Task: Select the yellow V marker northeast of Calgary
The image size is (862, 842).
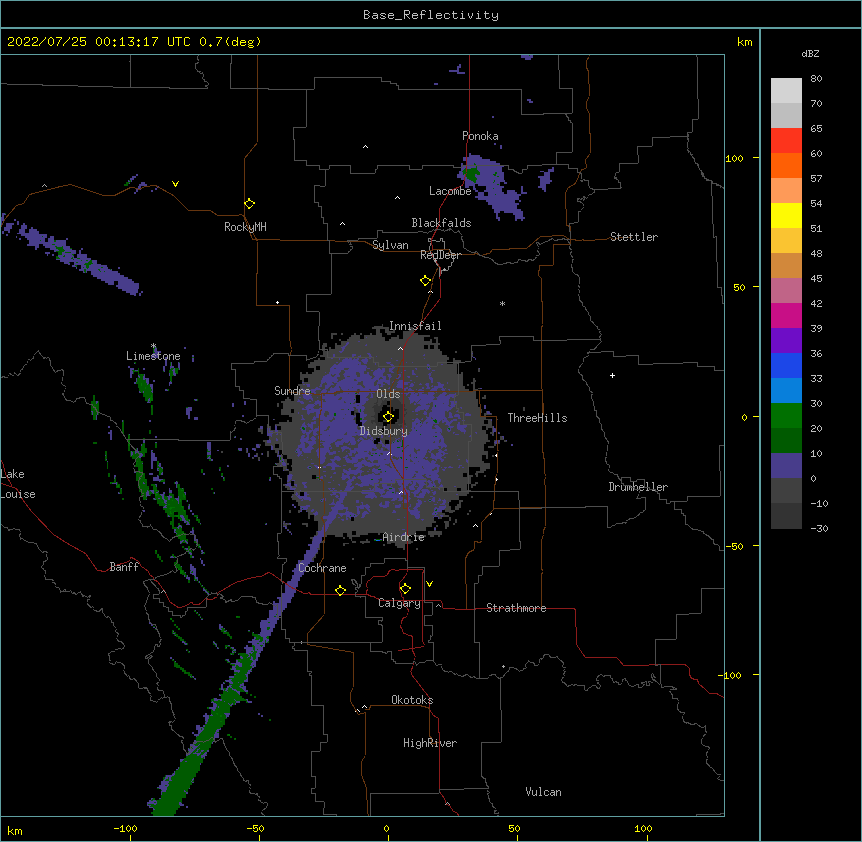Action: [429, 584]
